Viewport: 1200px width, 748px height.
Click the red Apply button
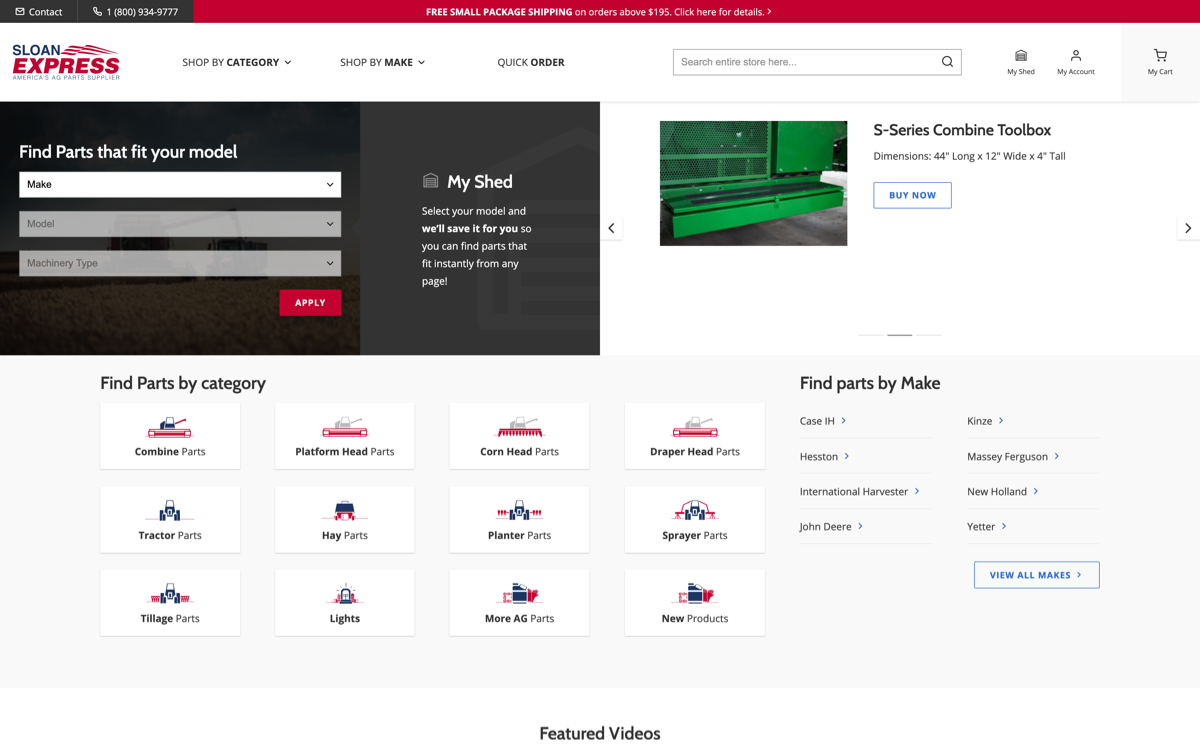tap(310, 303)
